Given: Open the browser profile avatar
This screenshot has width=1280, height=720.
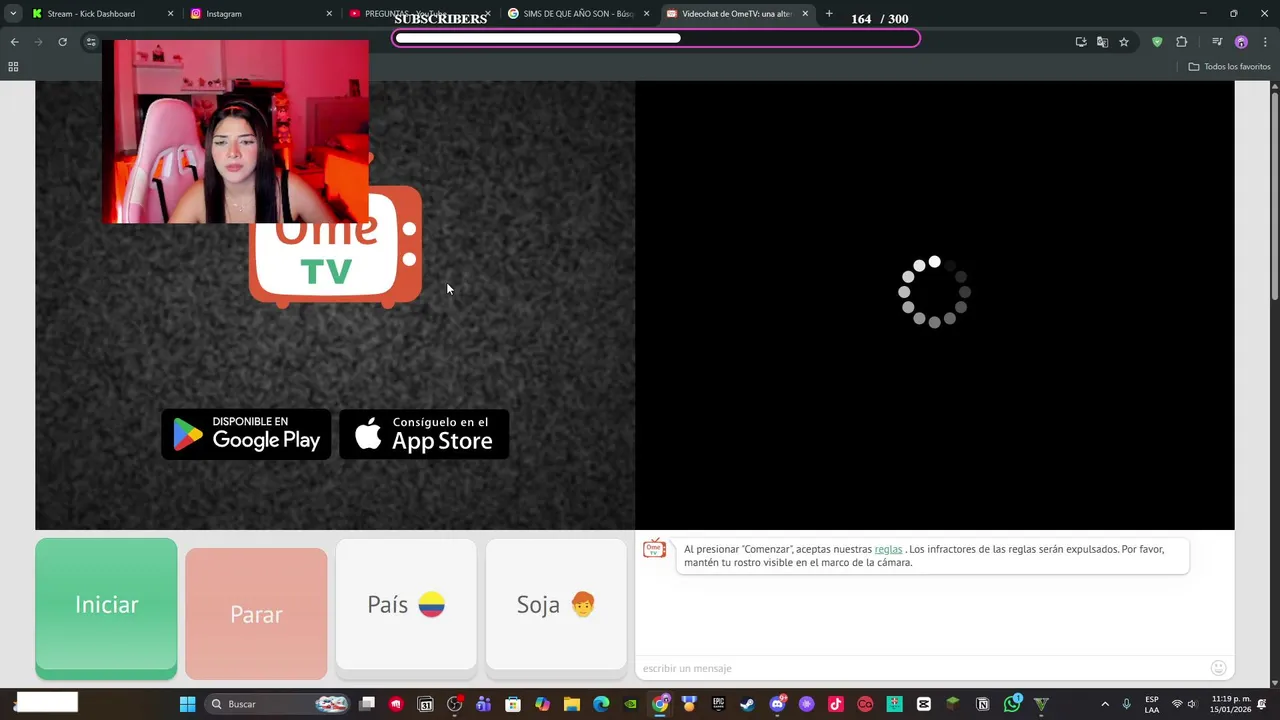Looking at the screenshot, I should point(1241,42).
